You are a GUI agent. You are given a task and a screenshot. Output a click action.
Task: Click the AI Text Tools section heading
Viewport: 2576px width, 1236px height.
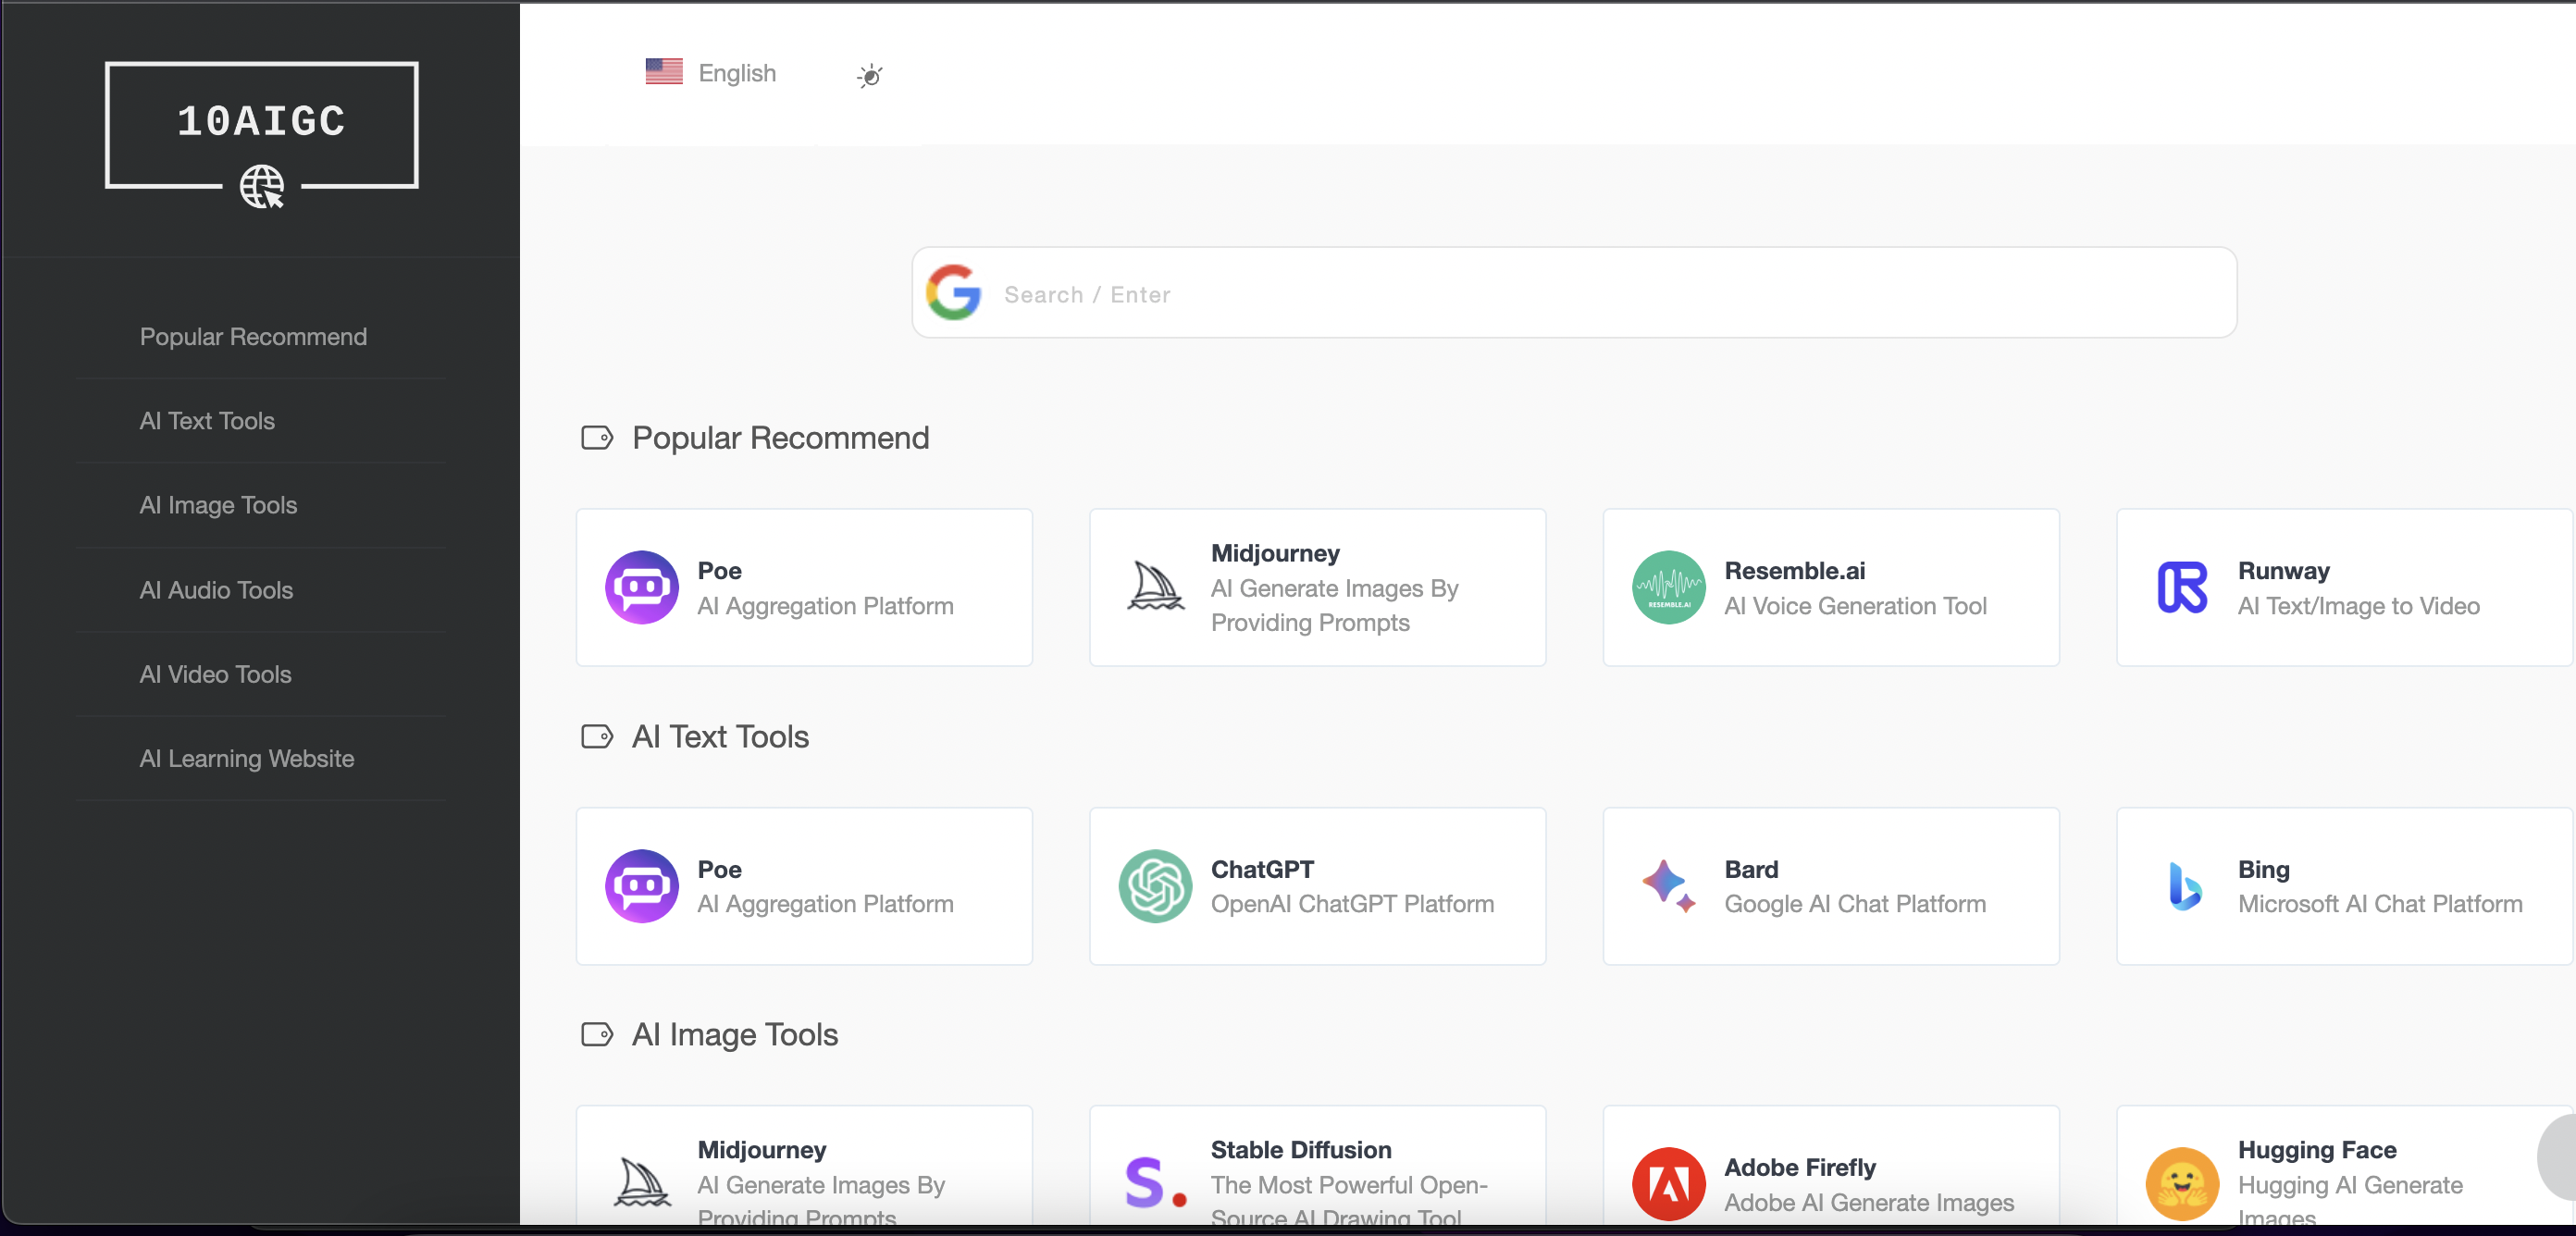click(720, 737)
